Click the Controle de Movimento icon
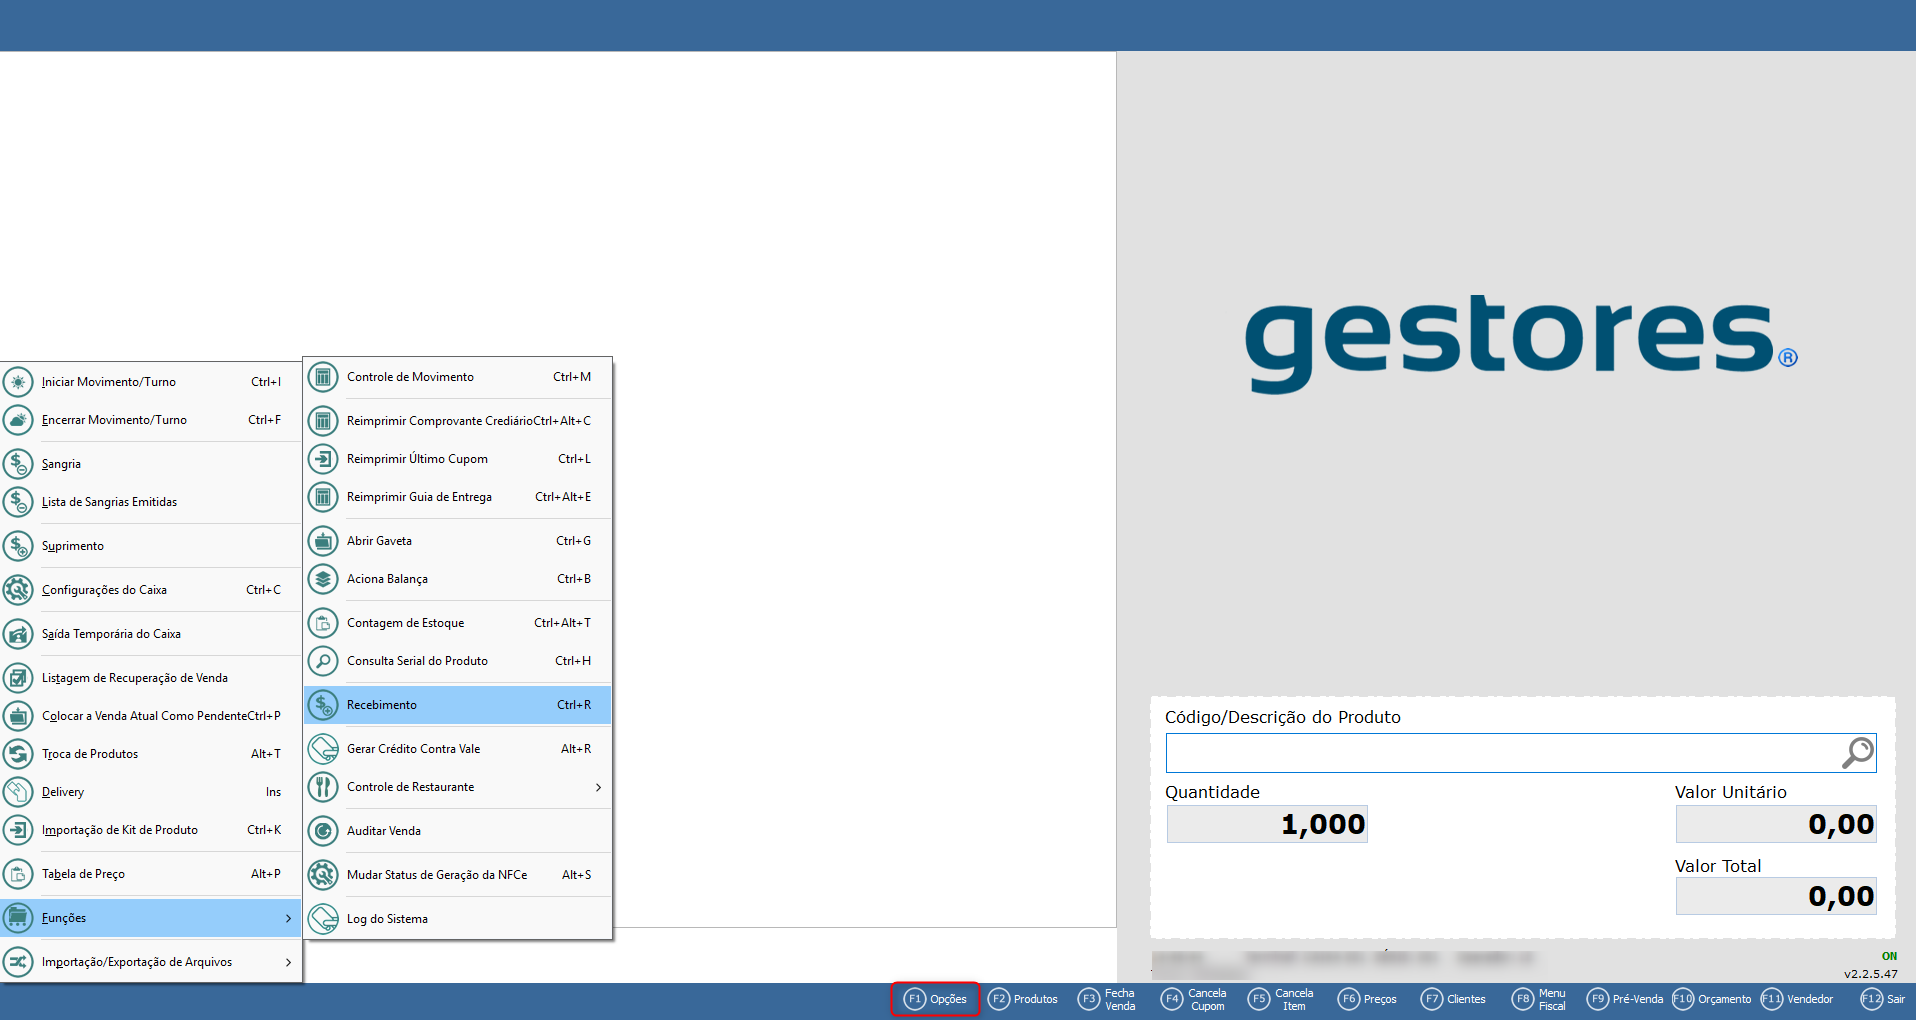Screen dimensions: 1916x1020 point(323,377)
